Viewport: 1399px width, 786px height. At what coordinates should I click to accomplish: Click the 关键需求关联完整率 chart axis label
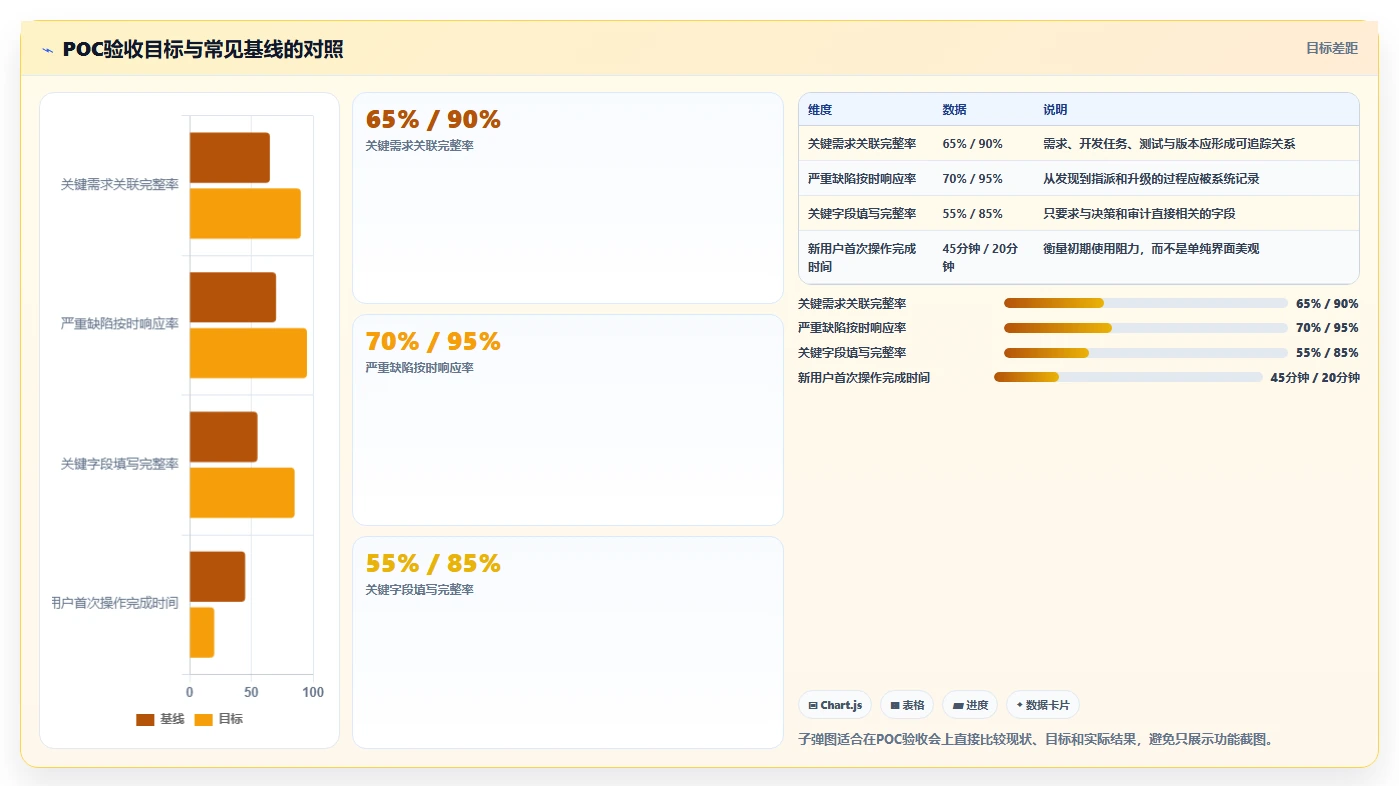119,185
